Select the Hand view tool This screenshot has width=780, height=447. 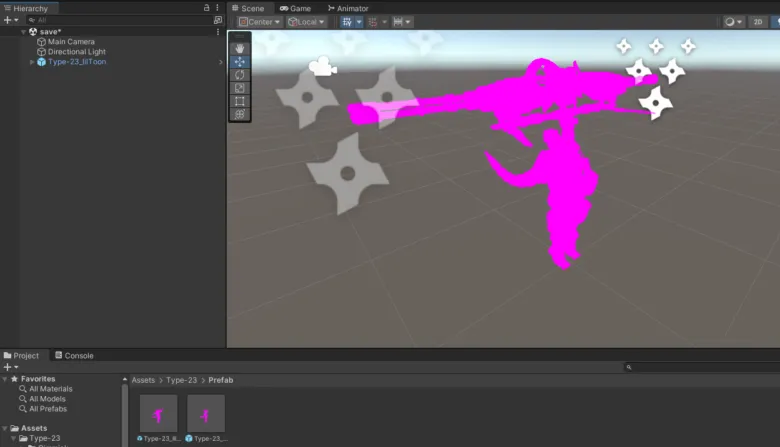(239, 48)
